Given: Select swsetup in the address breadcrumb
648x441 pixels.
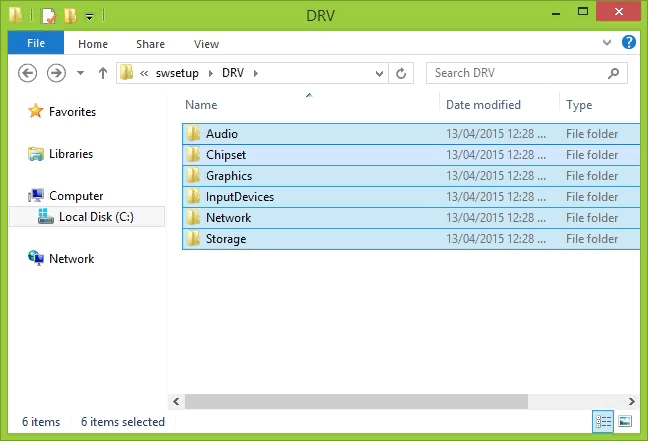Looking at the screenshot, I should (177, 73).
